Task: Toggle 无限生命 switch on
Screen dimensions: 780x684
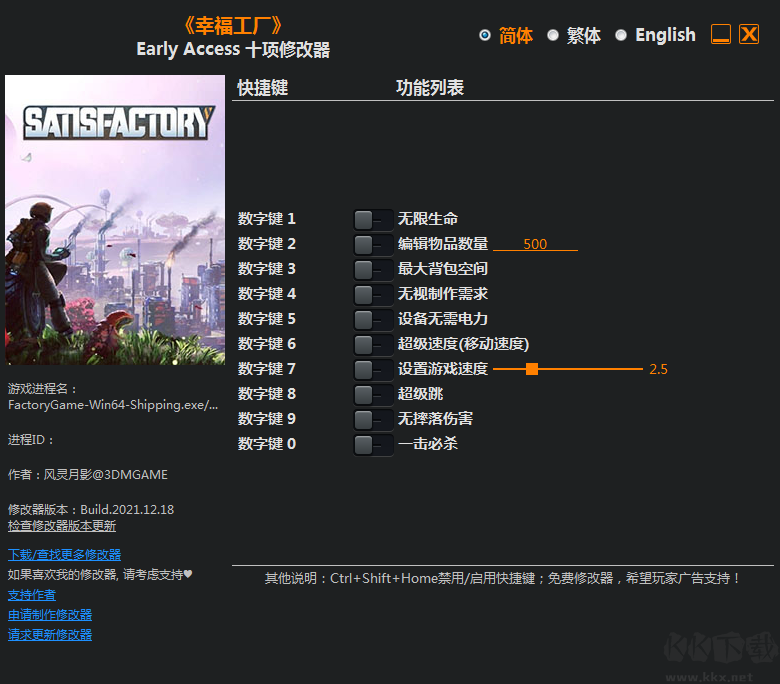Action: (373, 219)
